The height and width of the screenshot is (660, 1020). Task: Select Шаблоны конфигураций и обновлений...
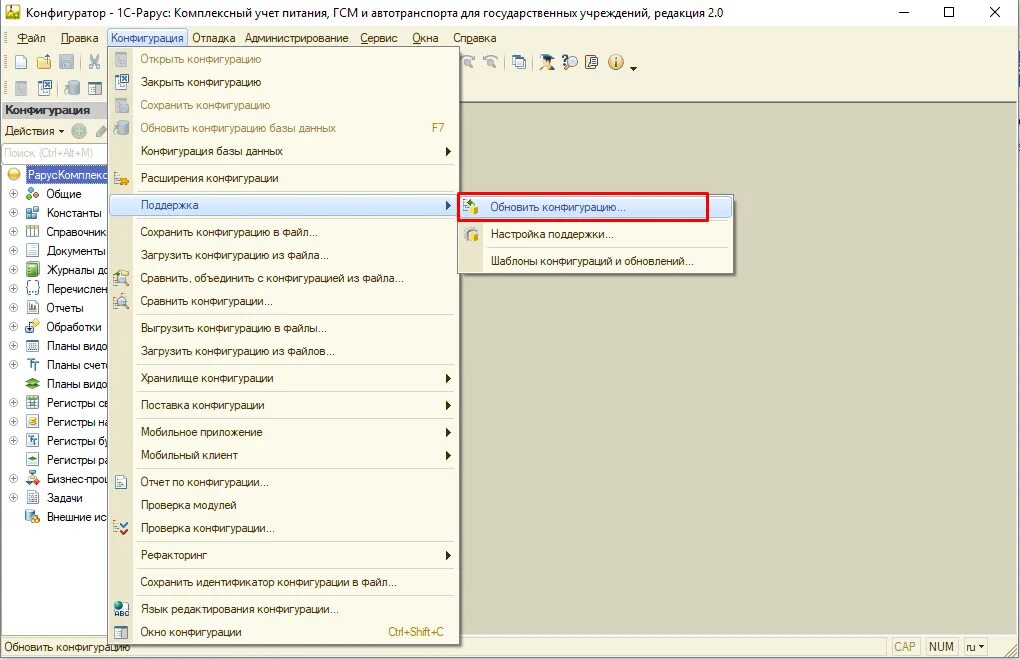click(596, 261)
